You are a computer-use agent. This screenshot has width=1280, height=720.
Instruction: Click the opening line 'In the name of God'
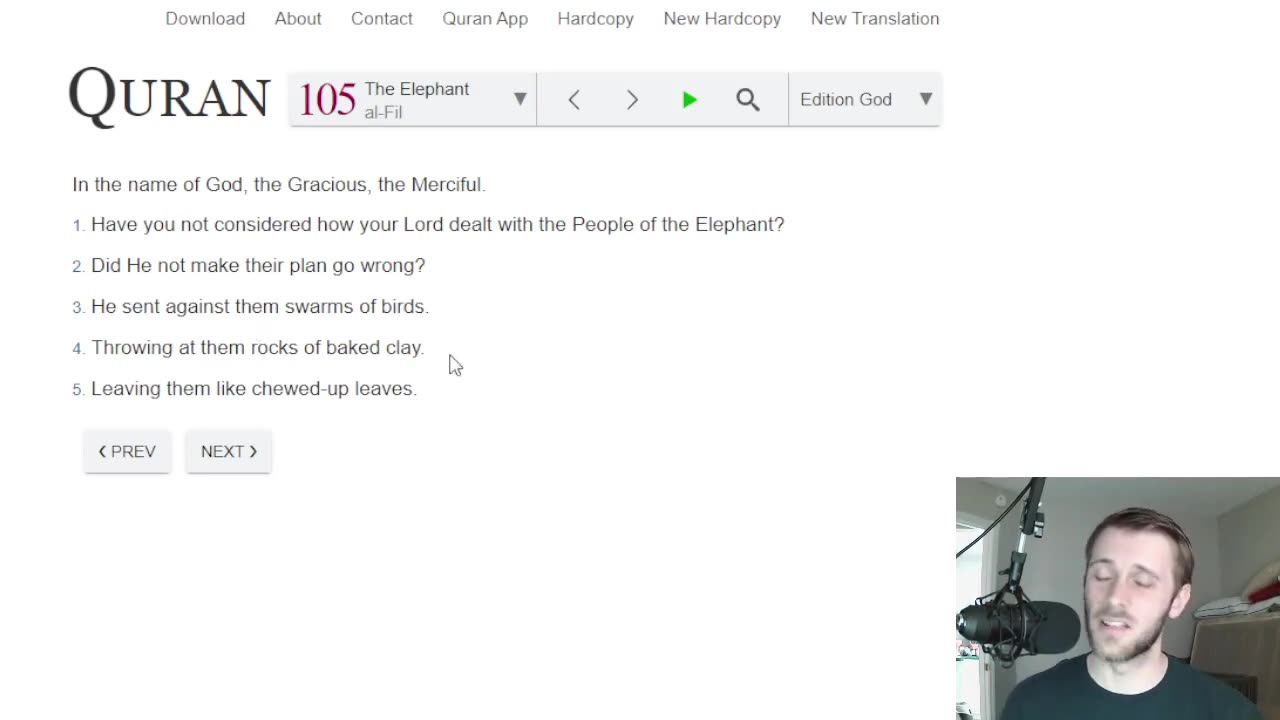278,184
